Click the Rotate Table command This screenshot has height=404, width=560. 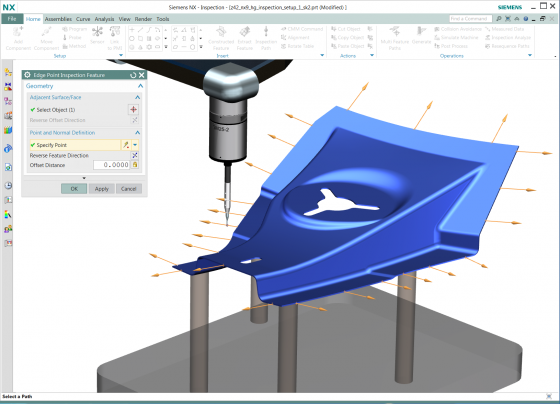(297, 46)
